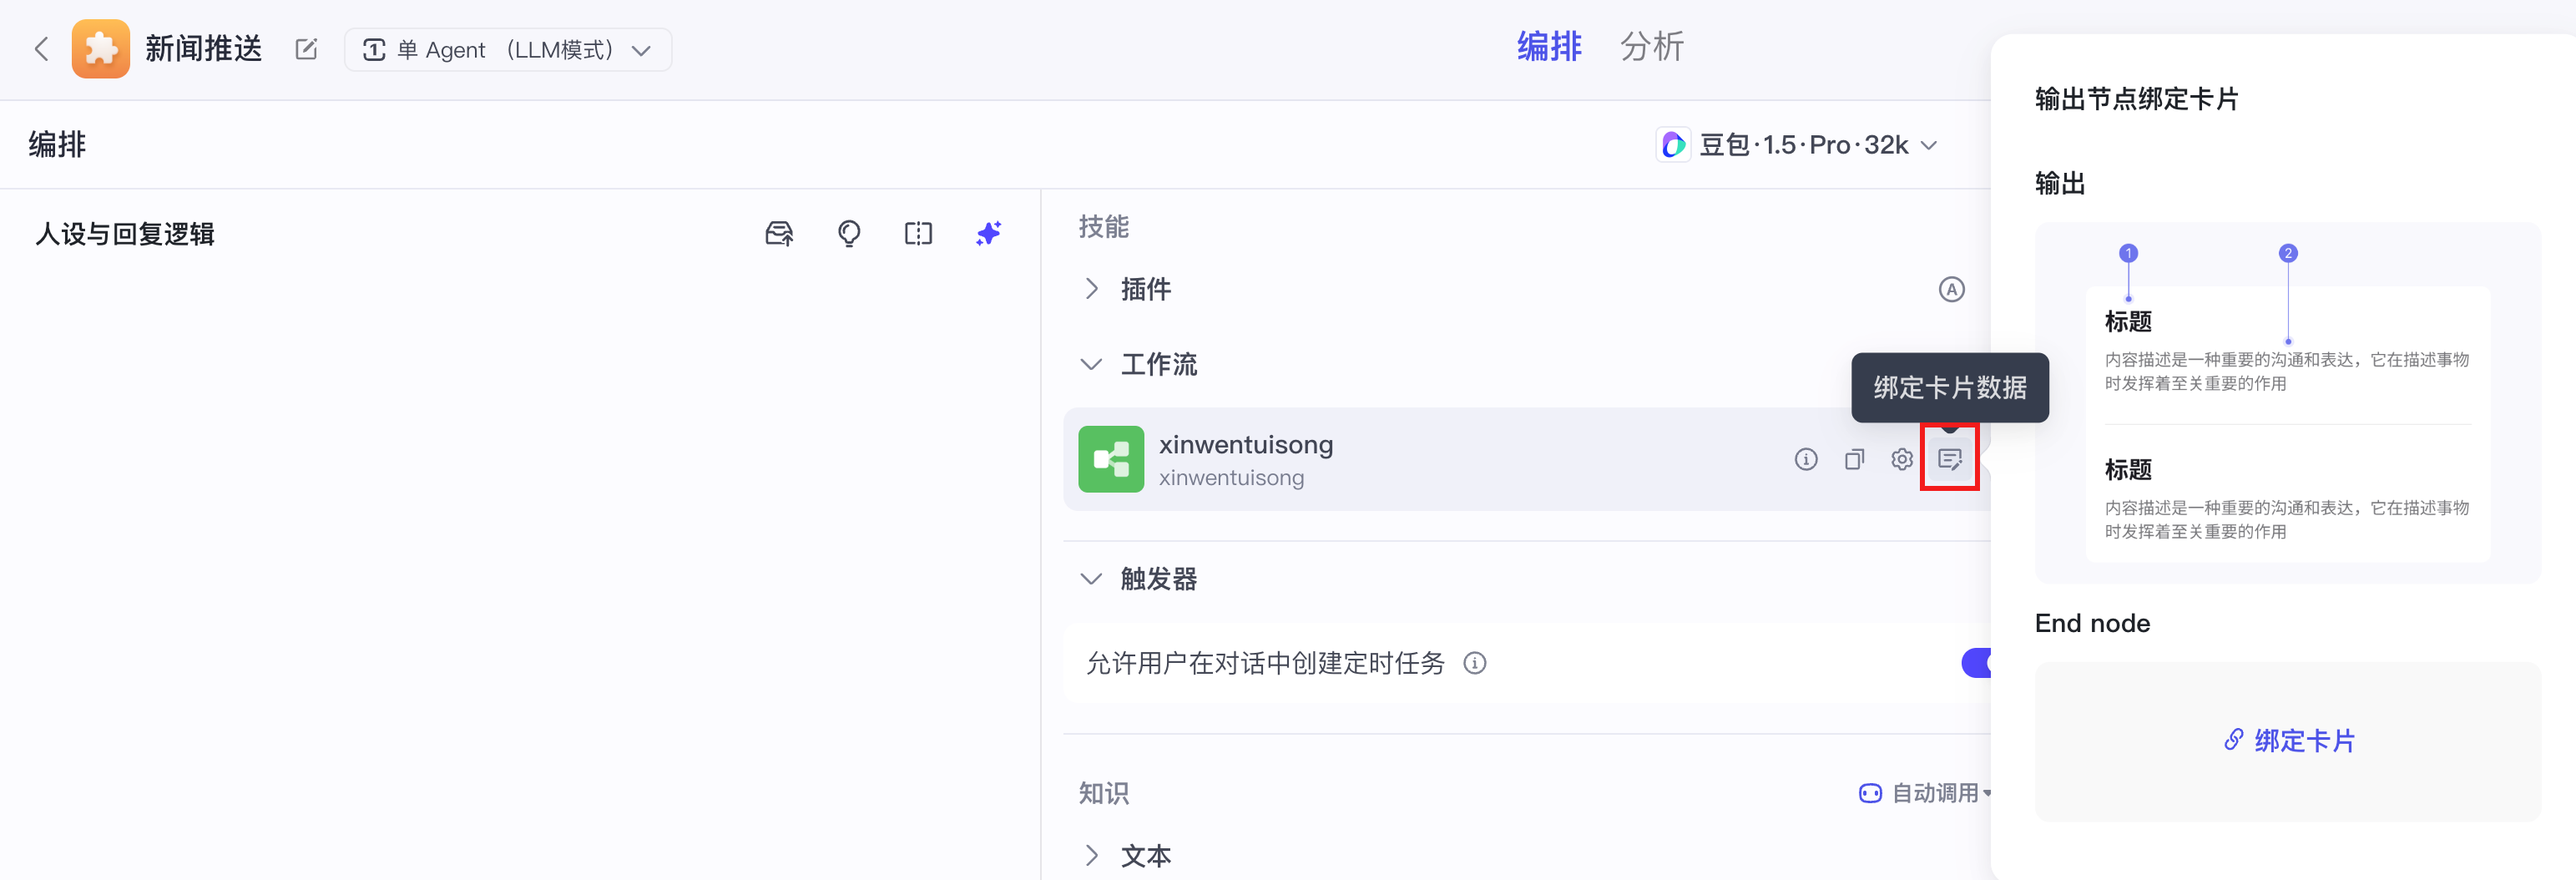
Task: Click the split-view preview icon
Action: click(x=918, y=233)
